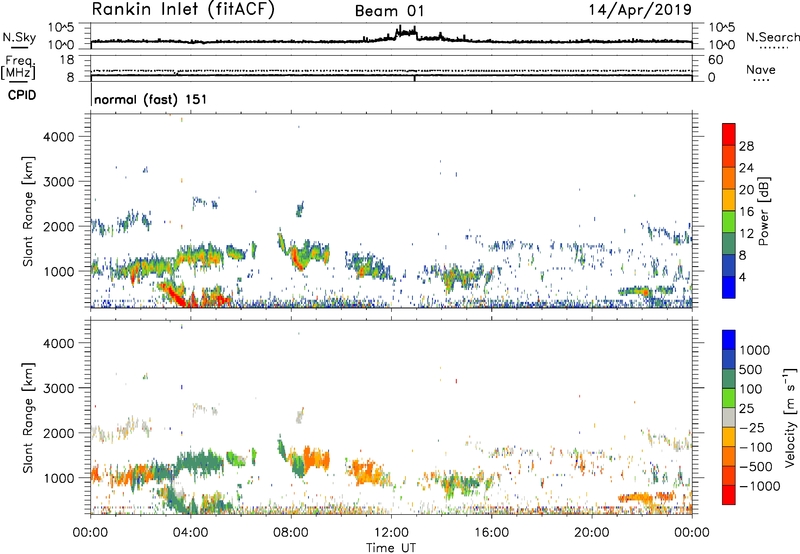Click the date "14/Apr/2019"
Screen dimensions: 800x554
(x=640, y=10)
